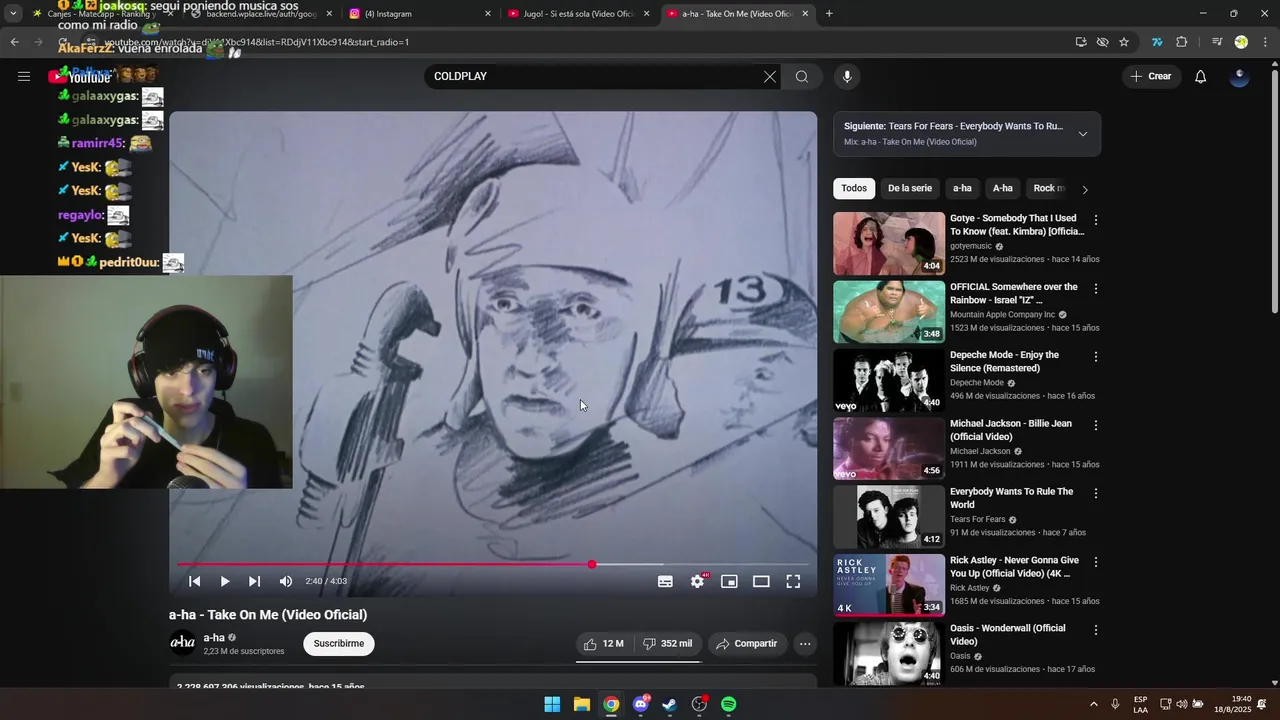Toggle theater mode
Screen dimensions: 1280x720
(761, 581)
